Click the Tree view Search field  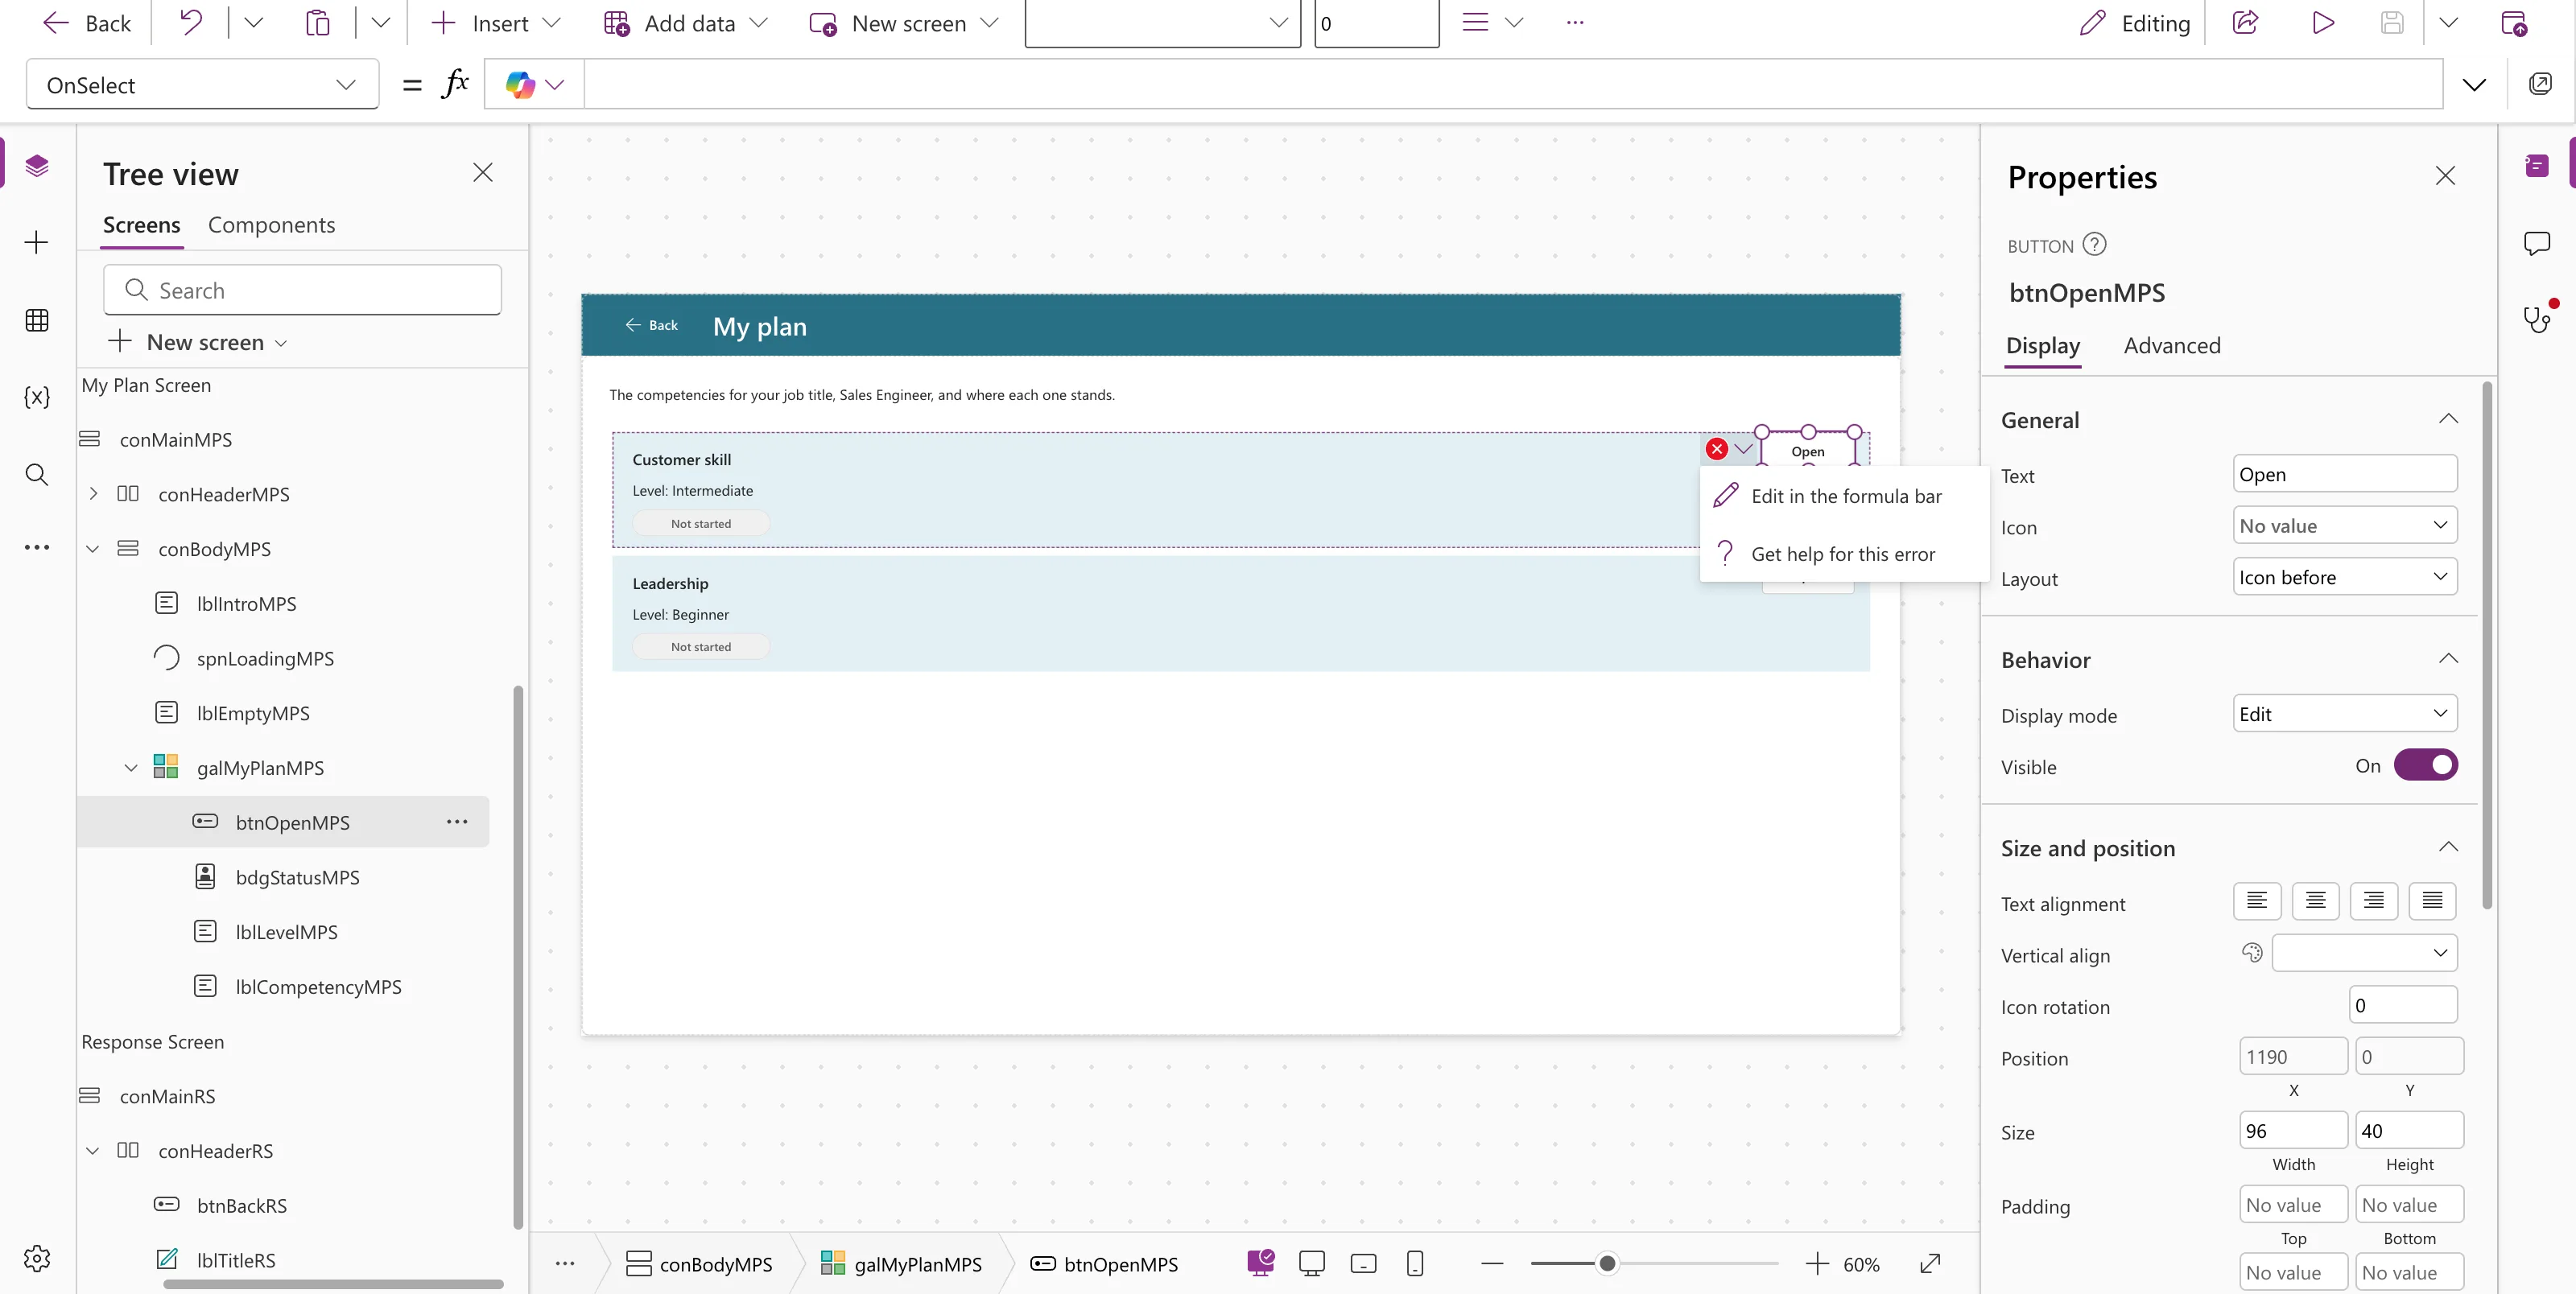pyautogui.click(x=302, y=290)
